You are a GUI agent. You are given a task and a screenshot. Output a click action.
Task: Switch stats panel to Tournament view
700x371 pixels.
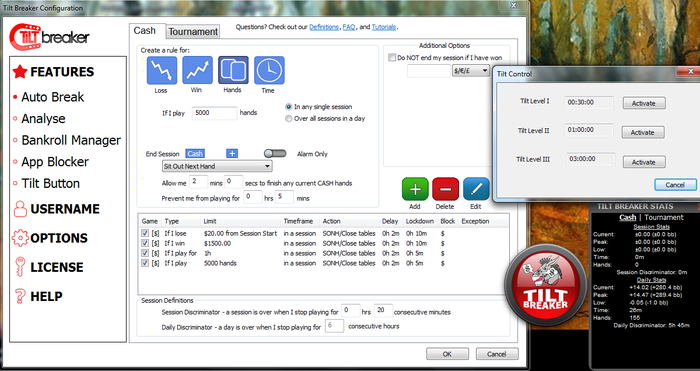pos(664,217)
